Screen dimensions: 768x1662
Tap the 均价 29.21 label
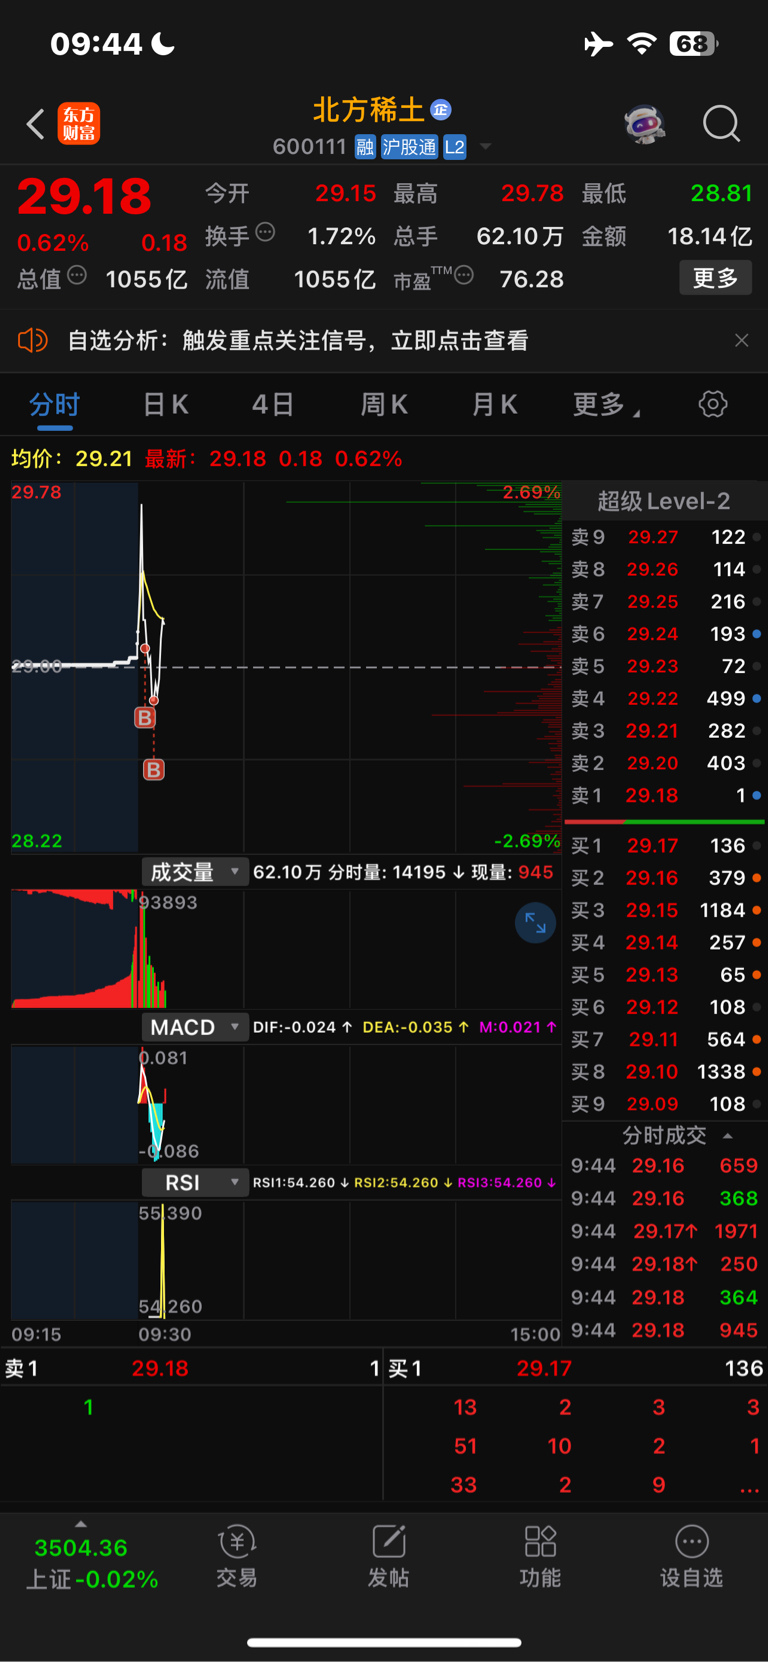[x=72, y=458]
